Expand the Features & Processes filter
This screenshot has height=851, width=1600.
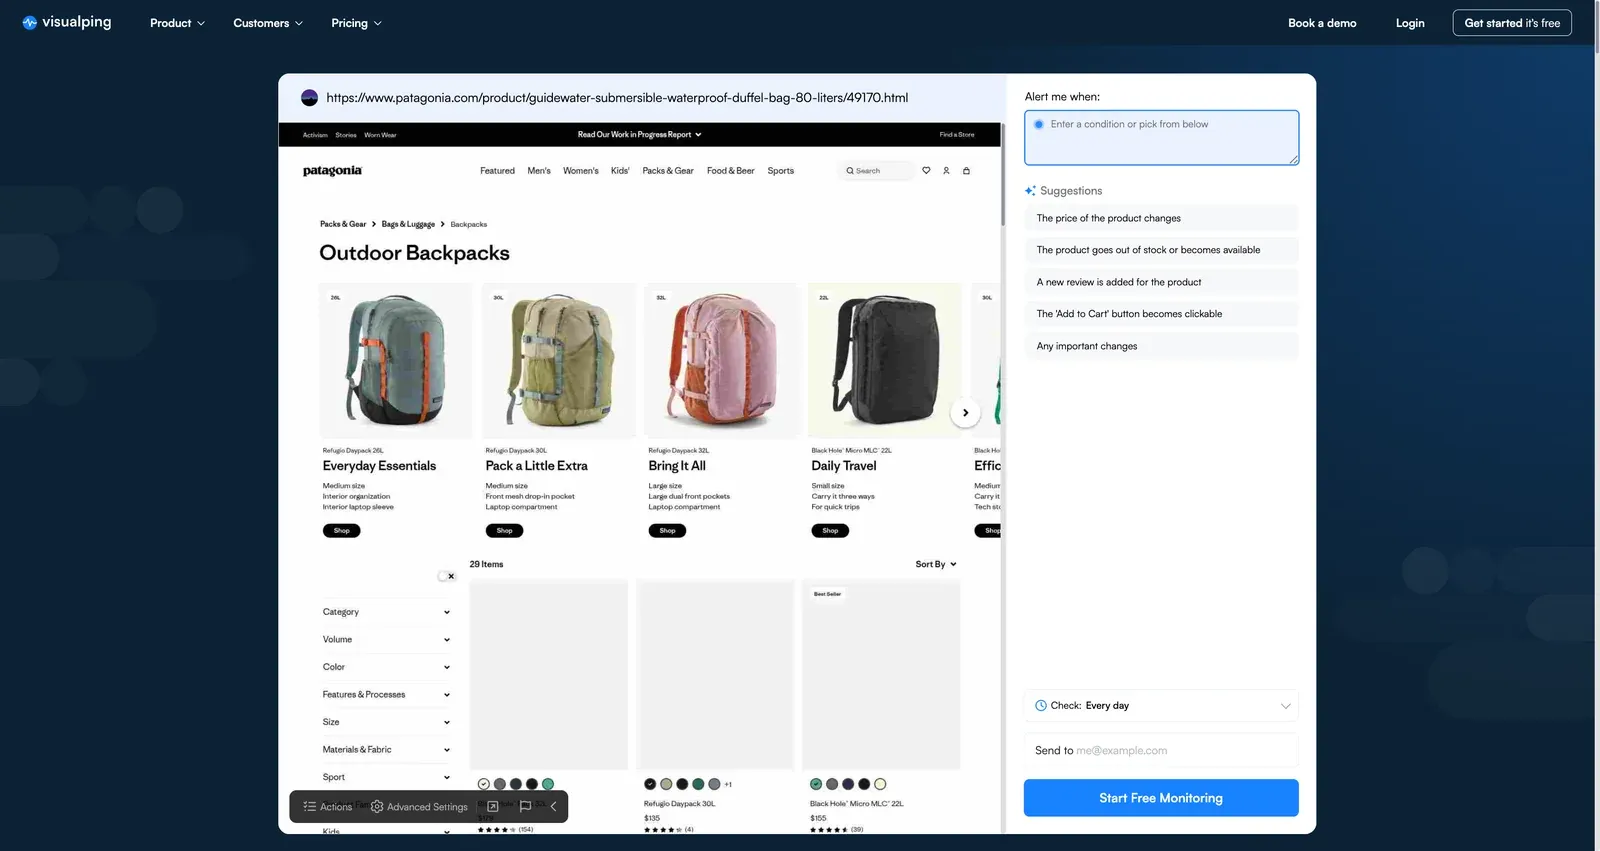tap(386, 695)
